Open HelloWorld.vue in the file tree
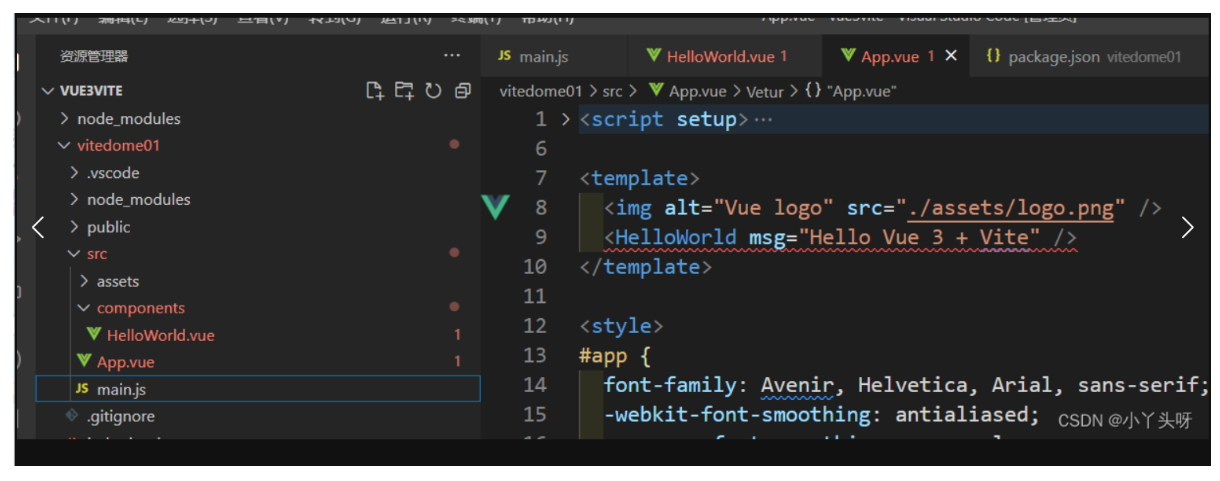Viewport: 1220px width, 481px height. pyautogui.click(x=151, y=335)
